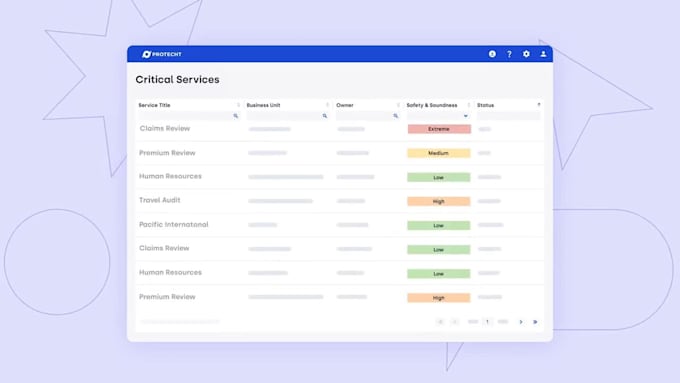The image size is (680, 383).
Task: Click the Extreme rating badge
Action: pos(439,129)
